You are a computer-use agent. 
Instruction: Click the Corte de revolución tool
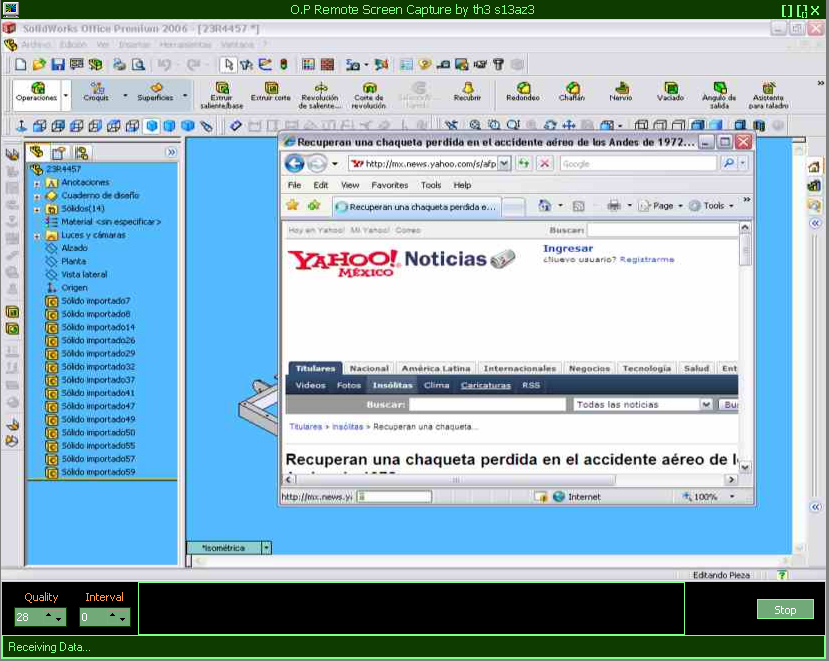tap(369, 95)
